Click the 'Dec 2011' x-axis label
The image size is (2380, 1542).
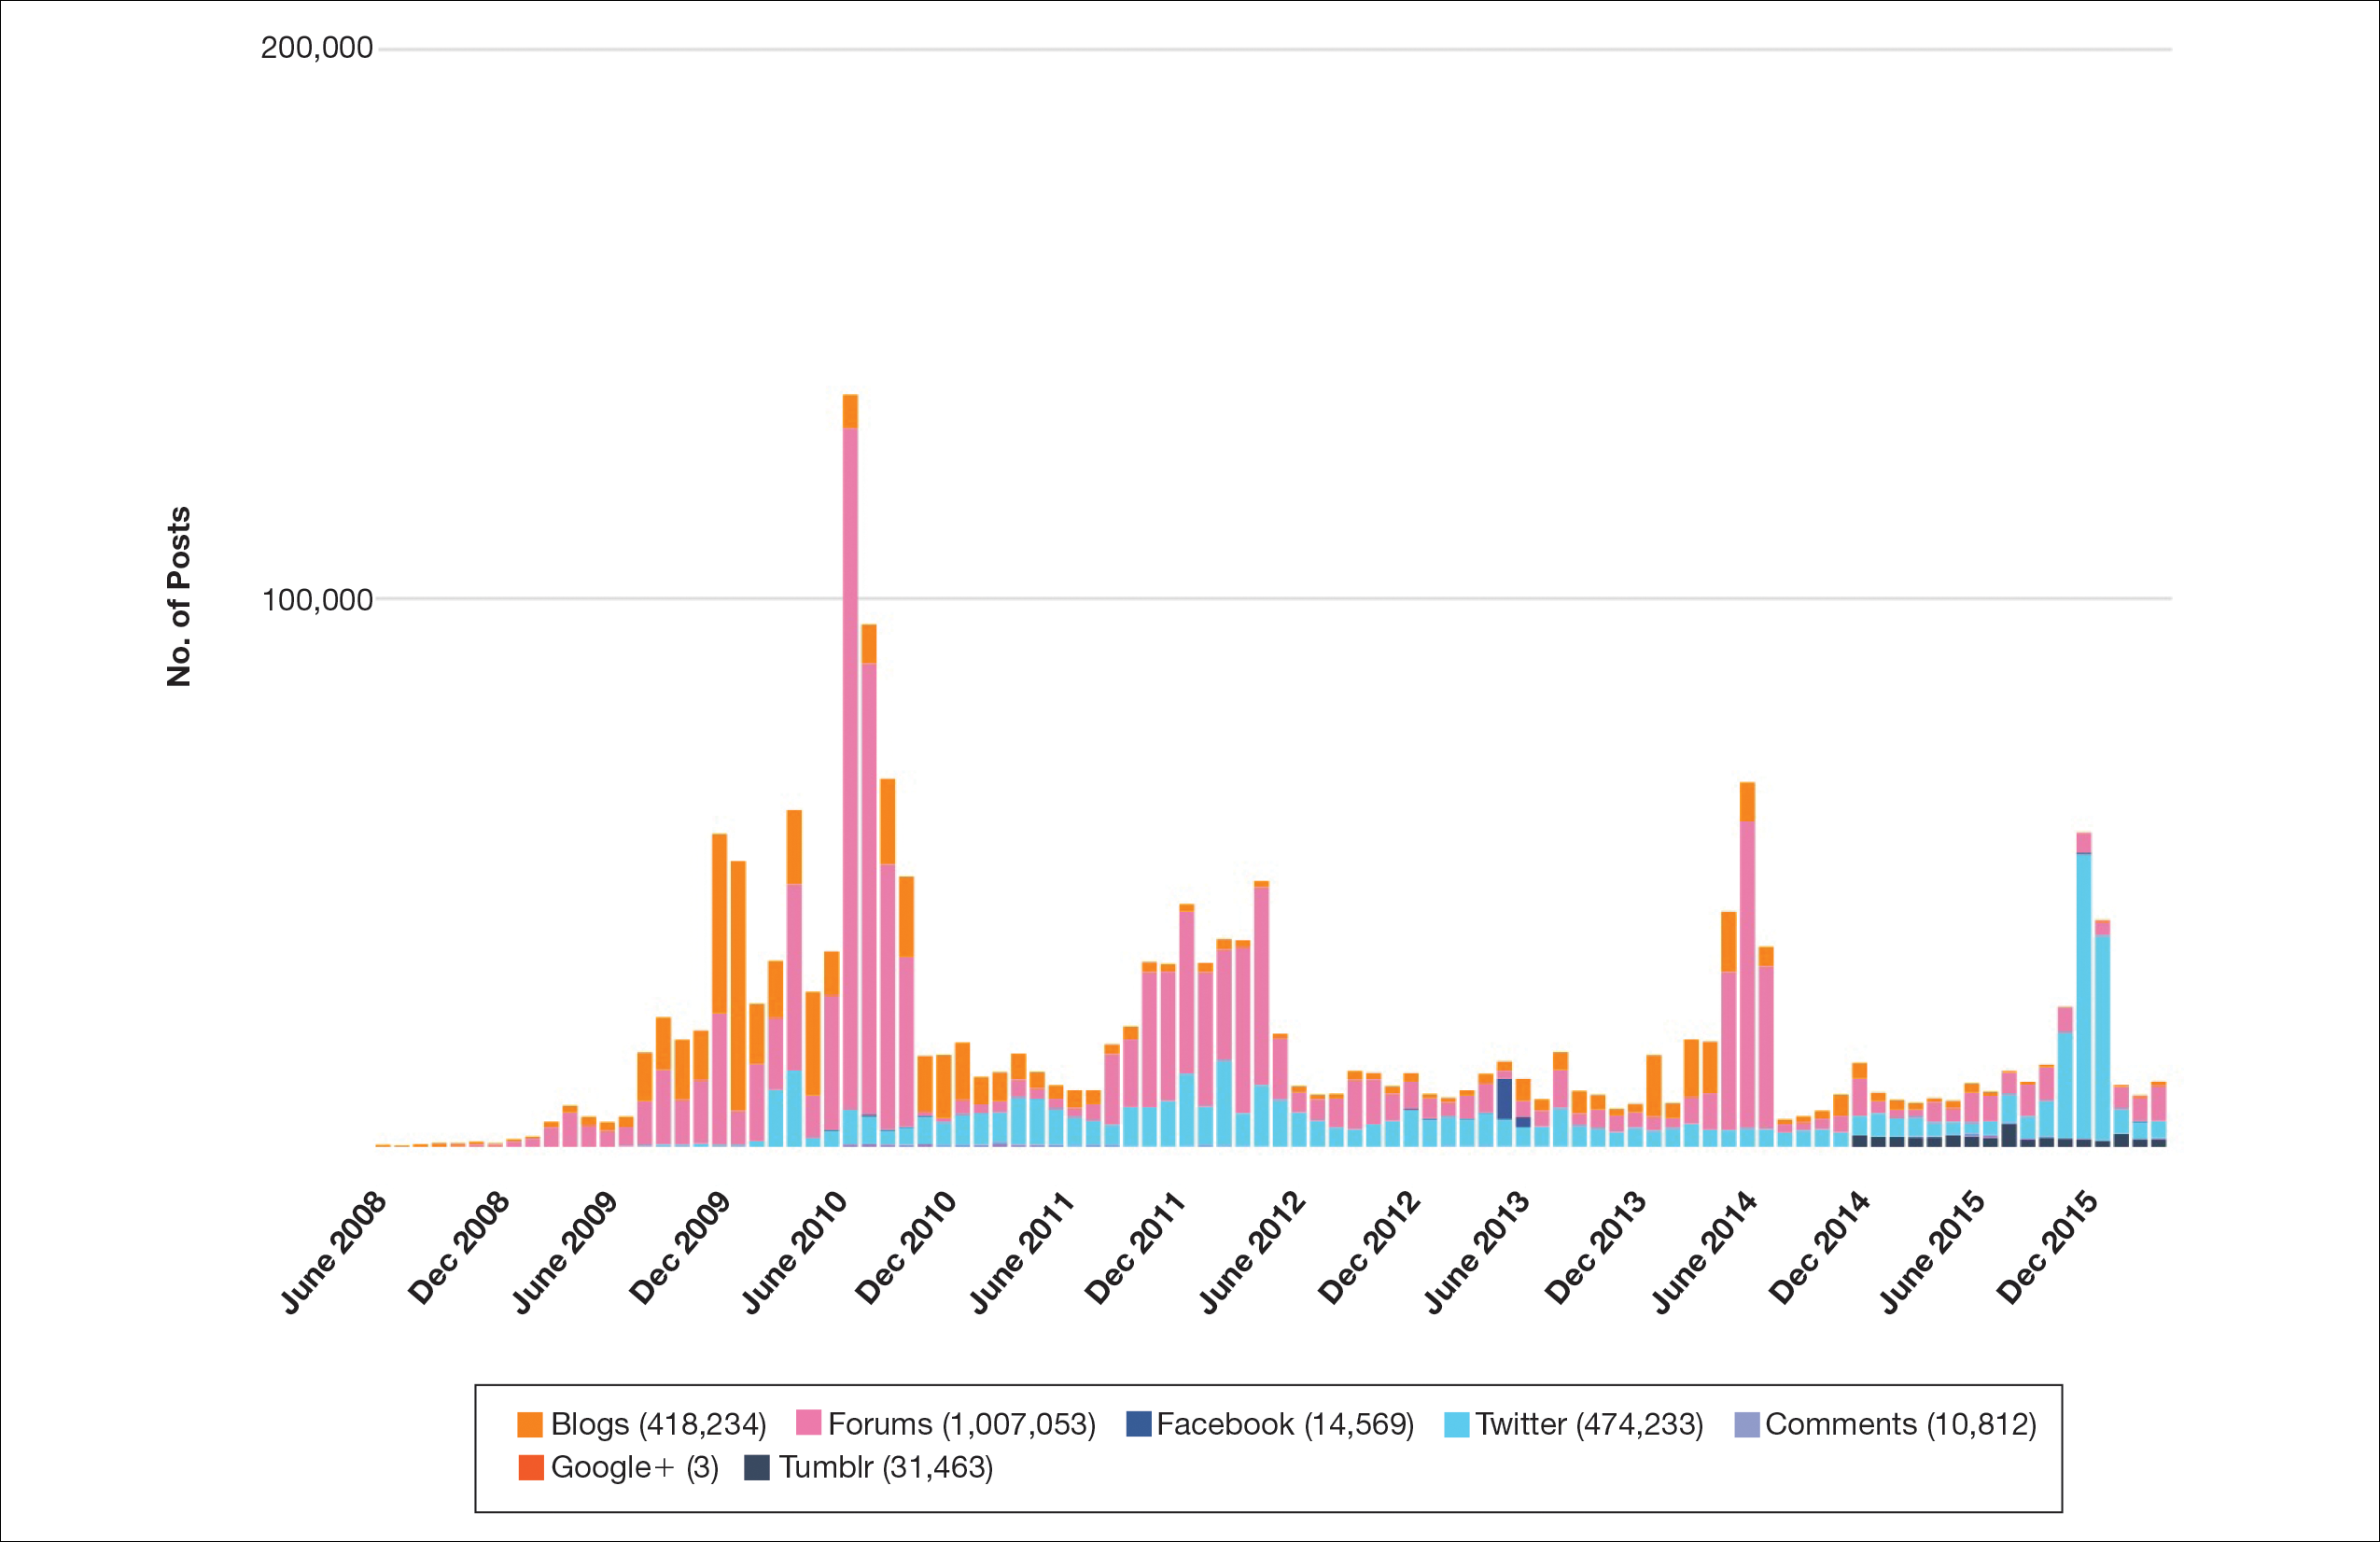tap(1136, 1248)
